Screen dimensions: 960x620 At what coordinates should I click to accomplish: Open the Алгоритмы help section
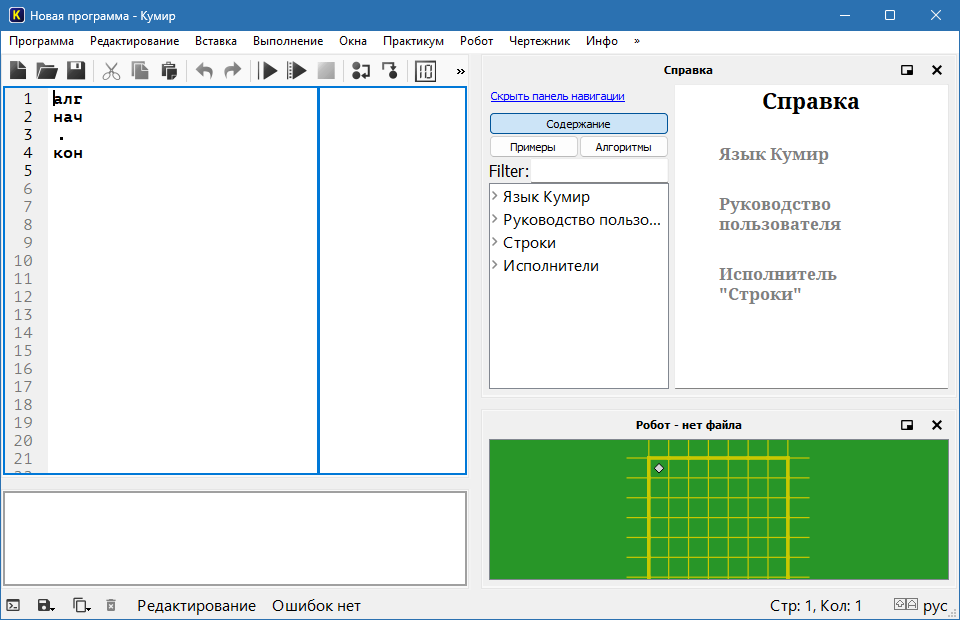click(x=623, y=147)
